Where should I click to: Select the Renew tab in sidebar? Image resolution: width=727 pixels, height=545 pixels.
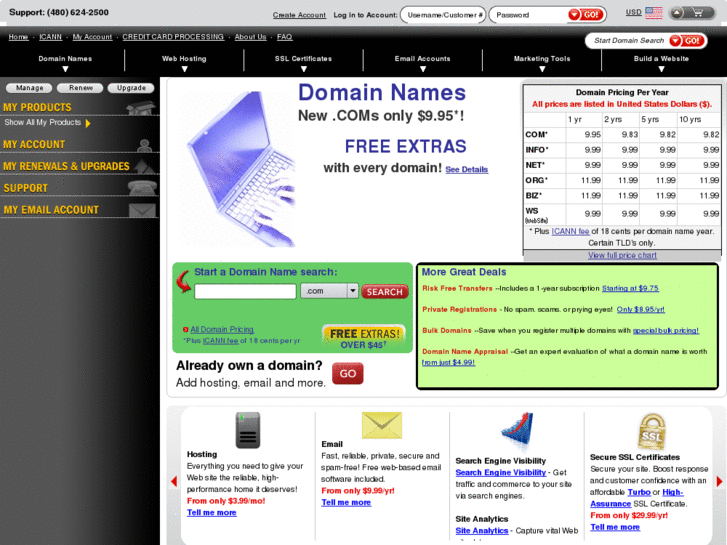[81, 88]
